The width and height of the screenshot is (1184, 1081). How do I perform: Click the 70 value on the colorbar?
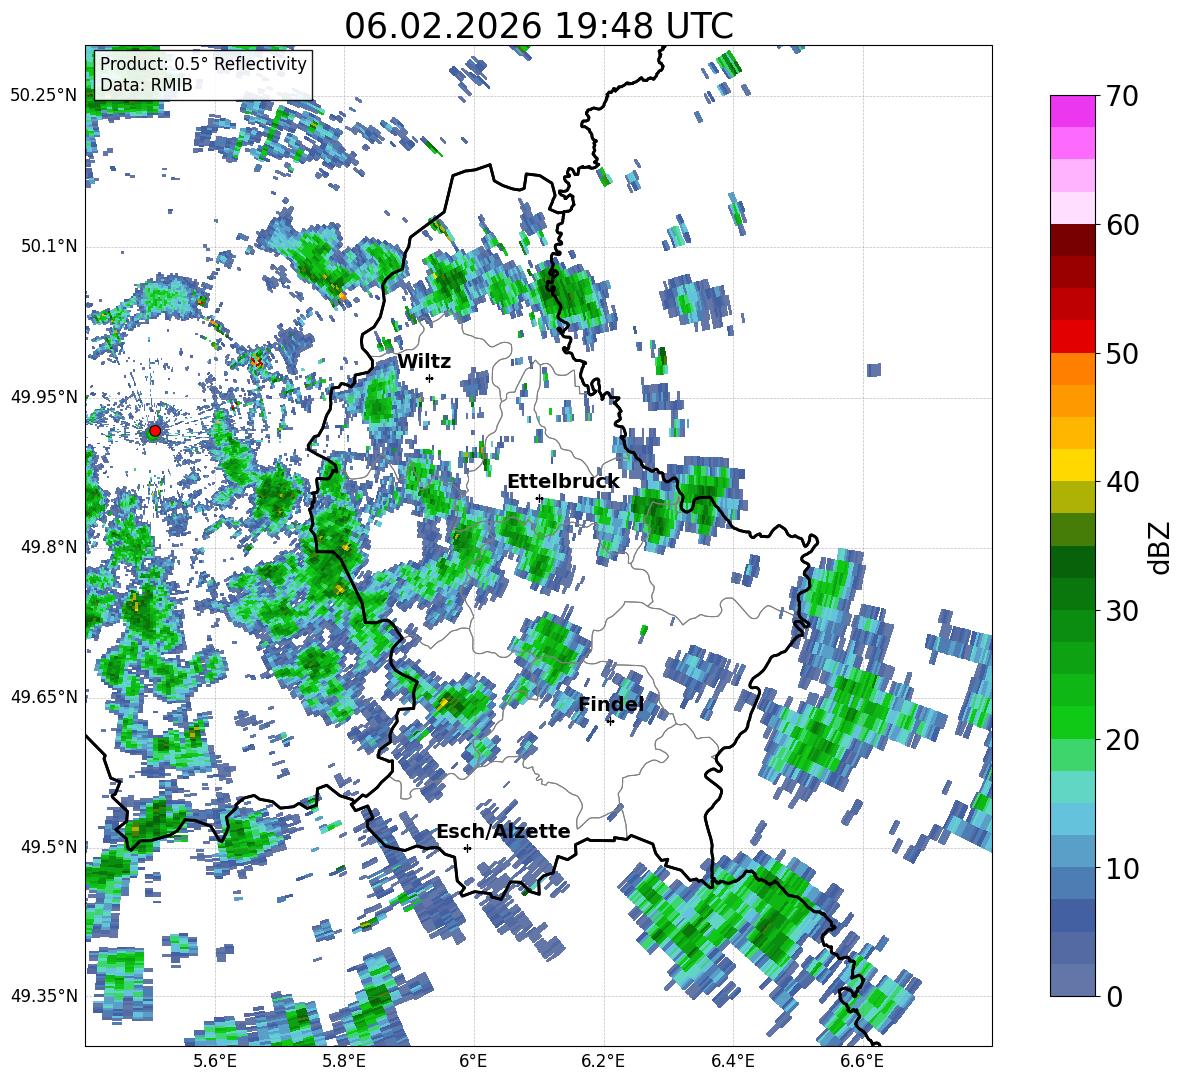tap(1121, 96)
